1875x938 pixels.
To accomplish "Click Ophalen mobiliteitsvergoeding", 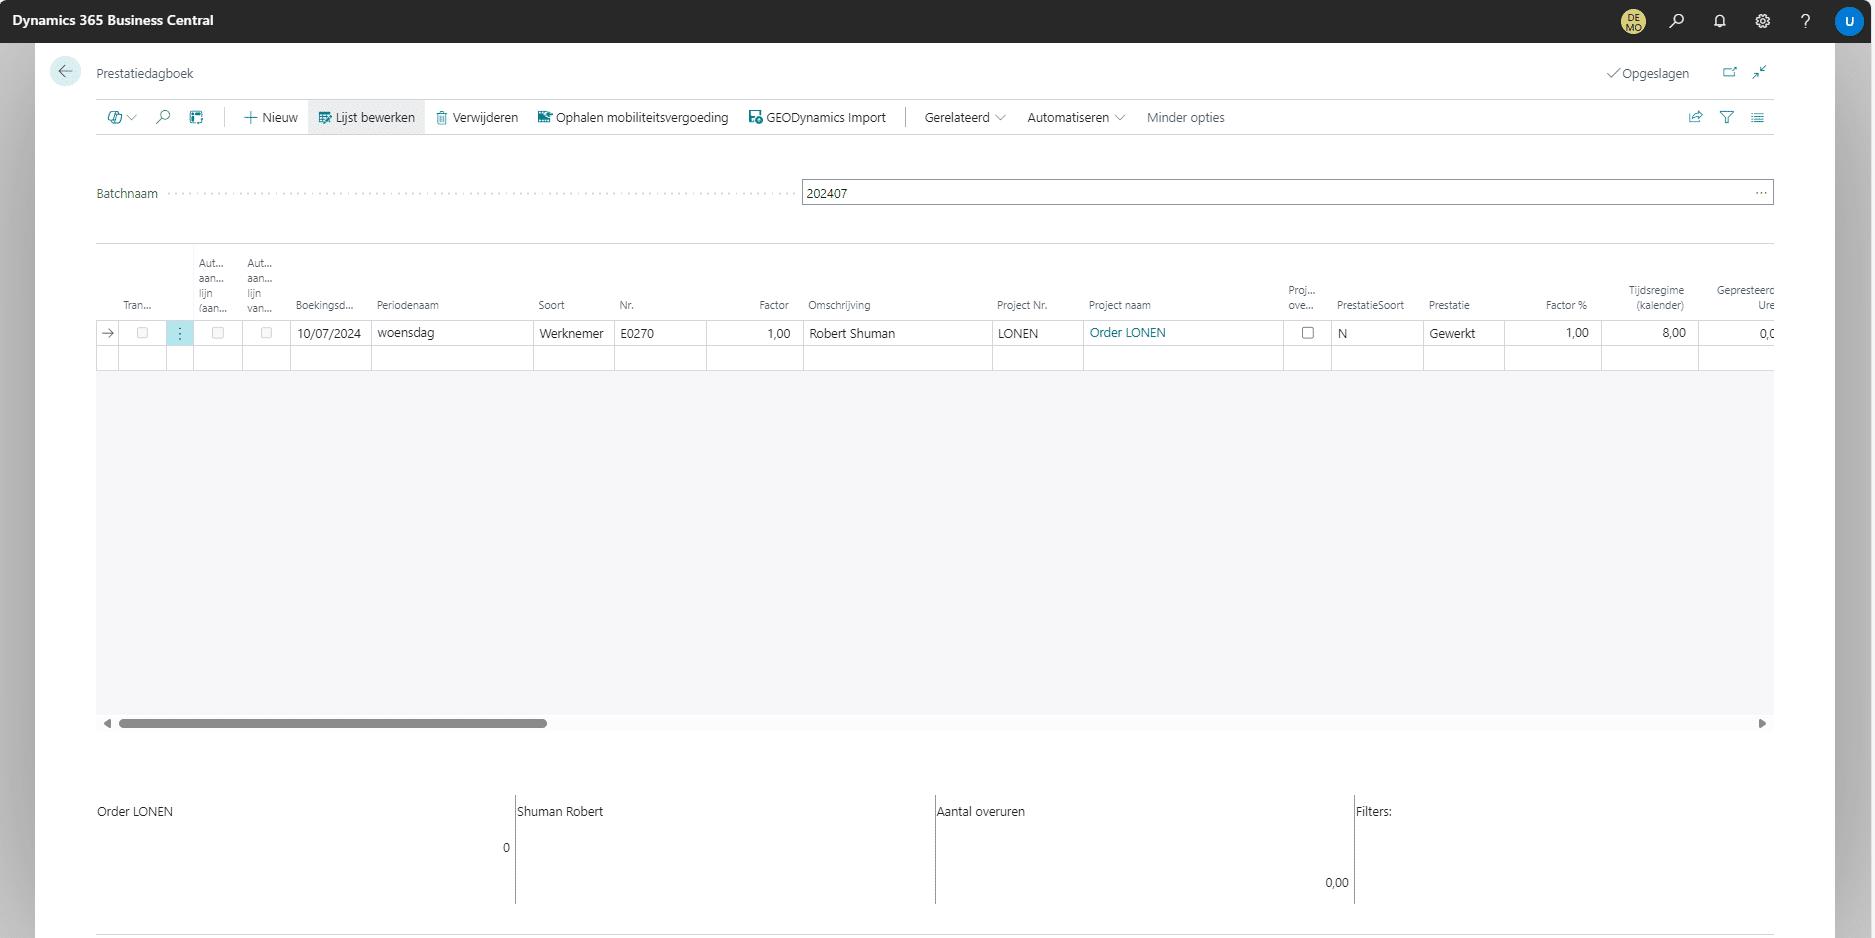I will [633, 117].
